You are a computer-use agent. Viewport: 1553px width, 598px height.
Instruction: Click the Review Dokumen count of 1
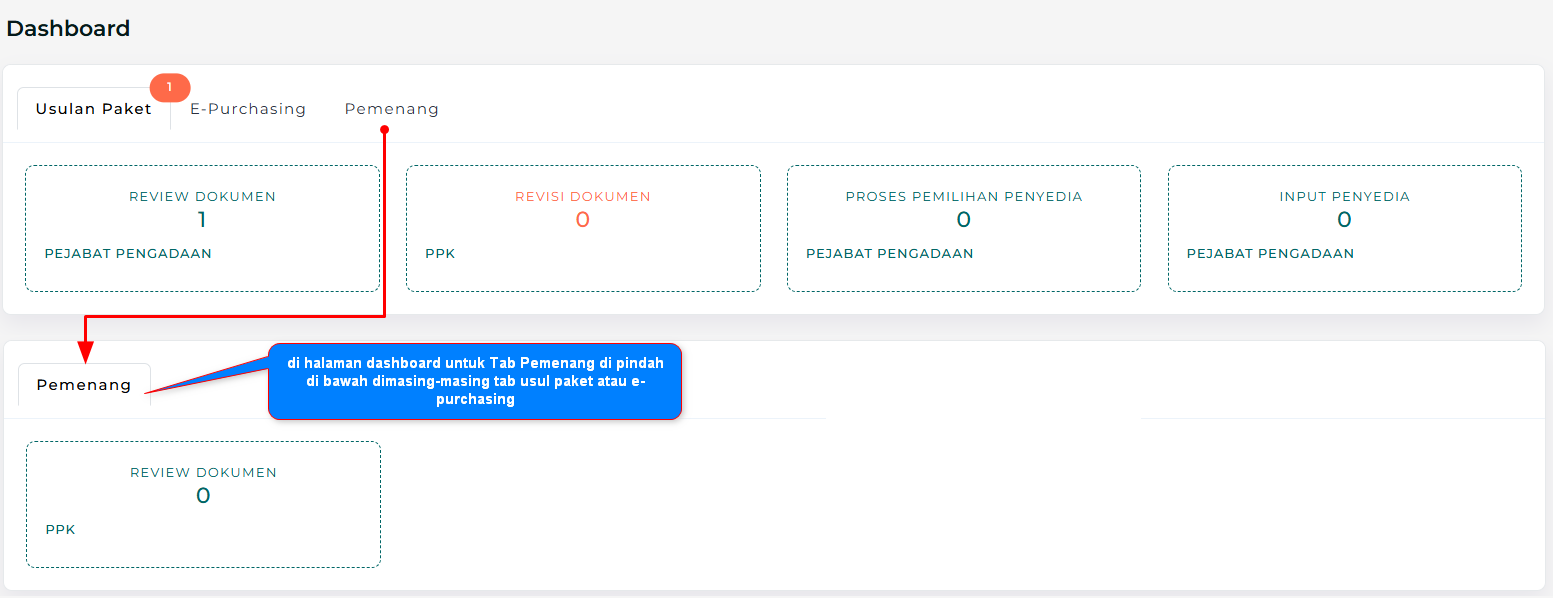(x=202, y=220)
